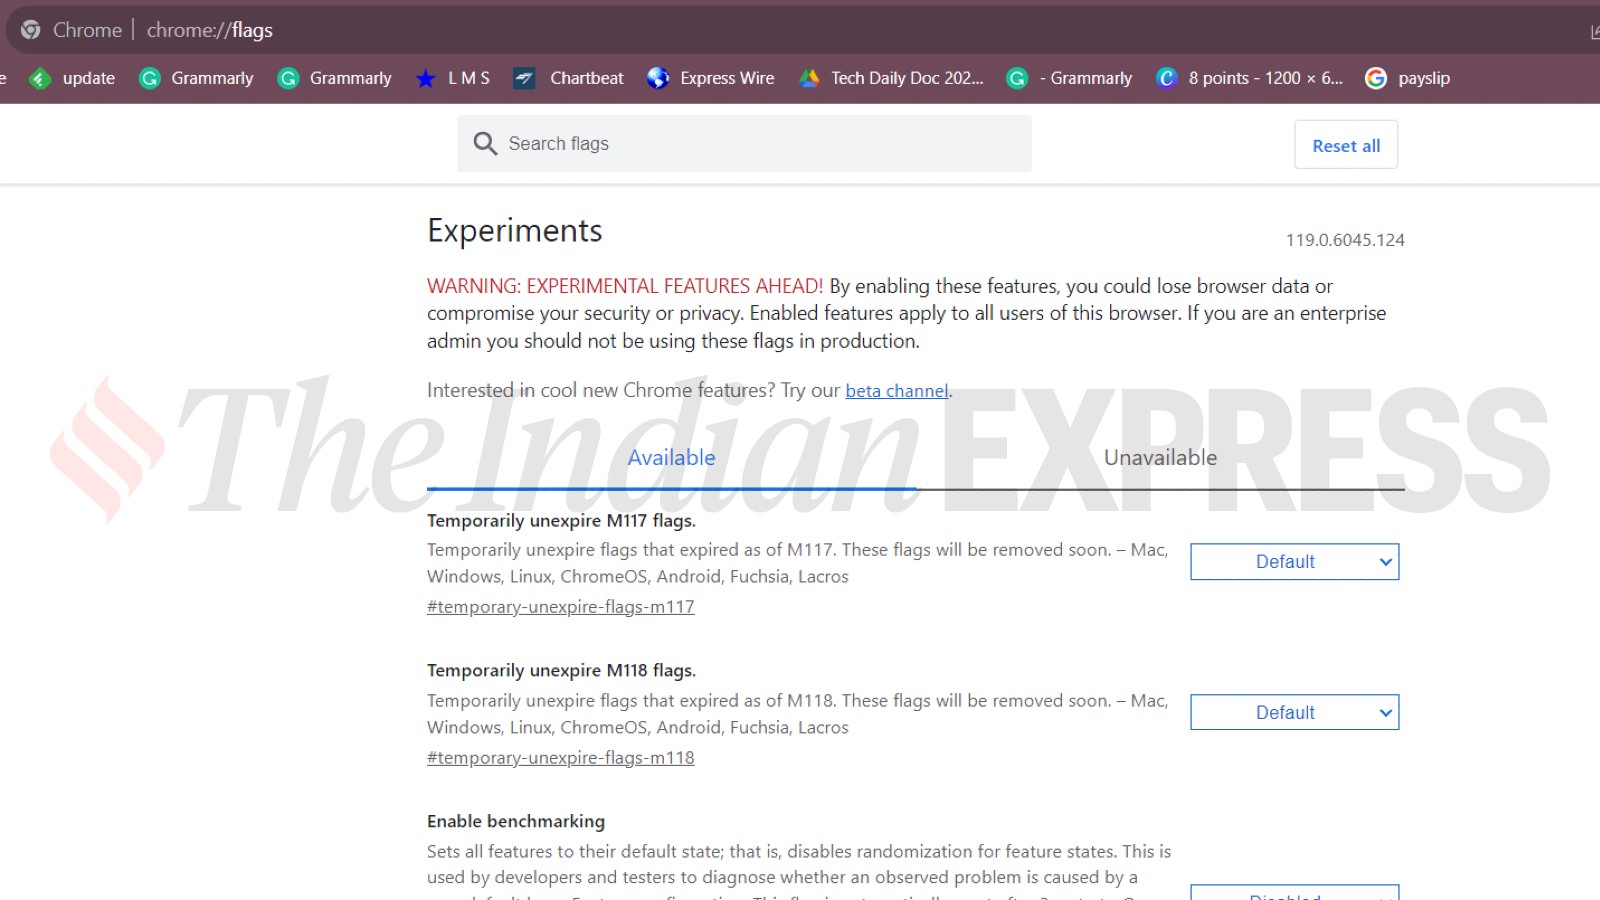Click the globe icon on the Express Wire bookmark
1600x900 pixels.
(657, 78)
